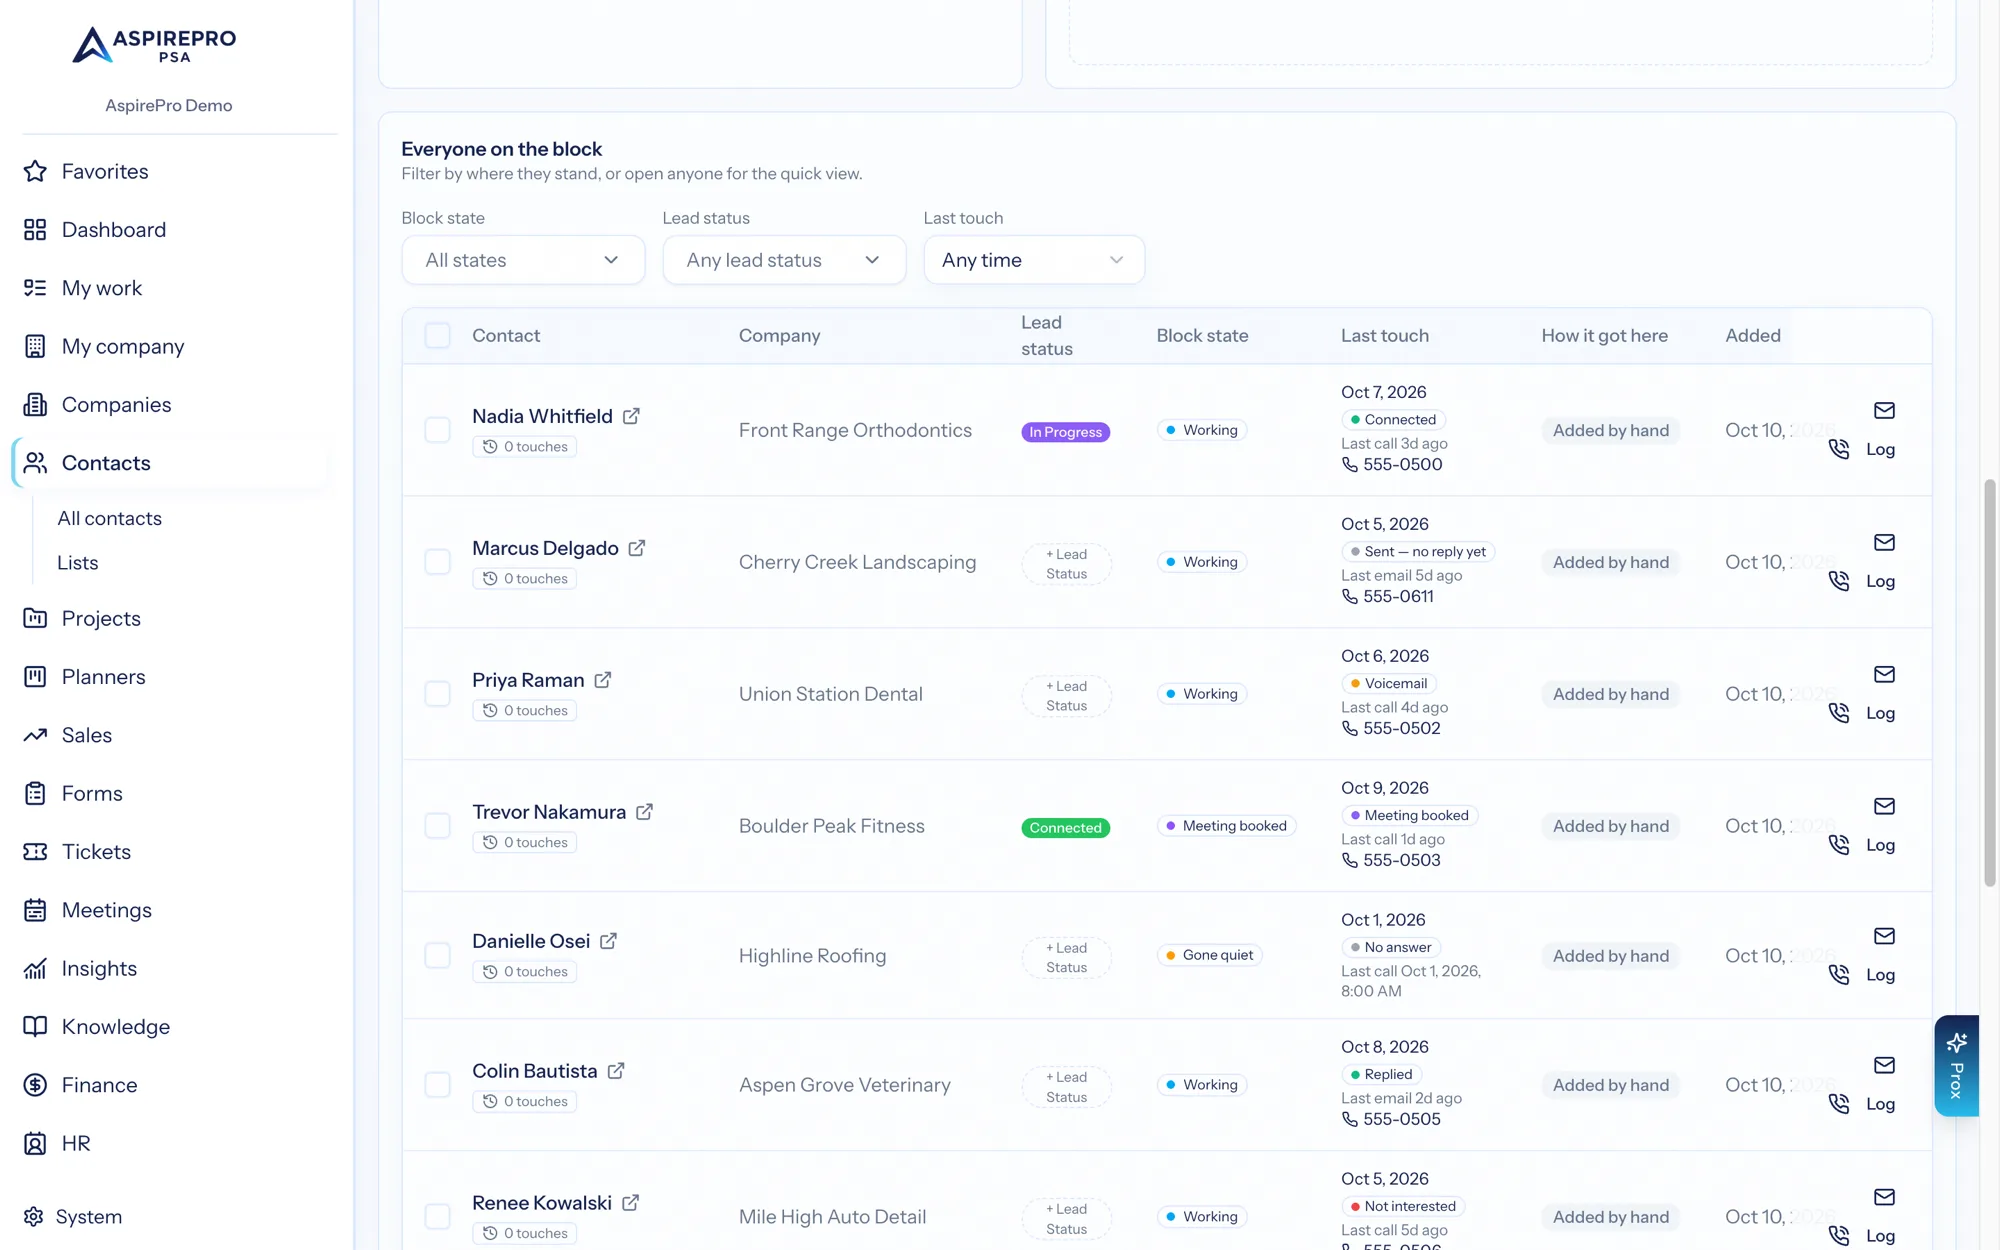2000x1250 pixels.
Task: Open Danielle Osei's external link icon
Action: (x=609, y=941)
